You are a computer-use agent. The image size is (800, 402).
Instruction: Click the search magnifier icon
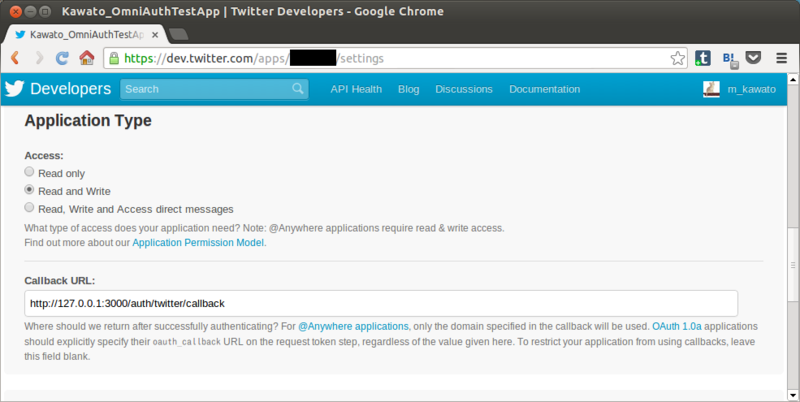pyautogui.click(x=298, y=89)
